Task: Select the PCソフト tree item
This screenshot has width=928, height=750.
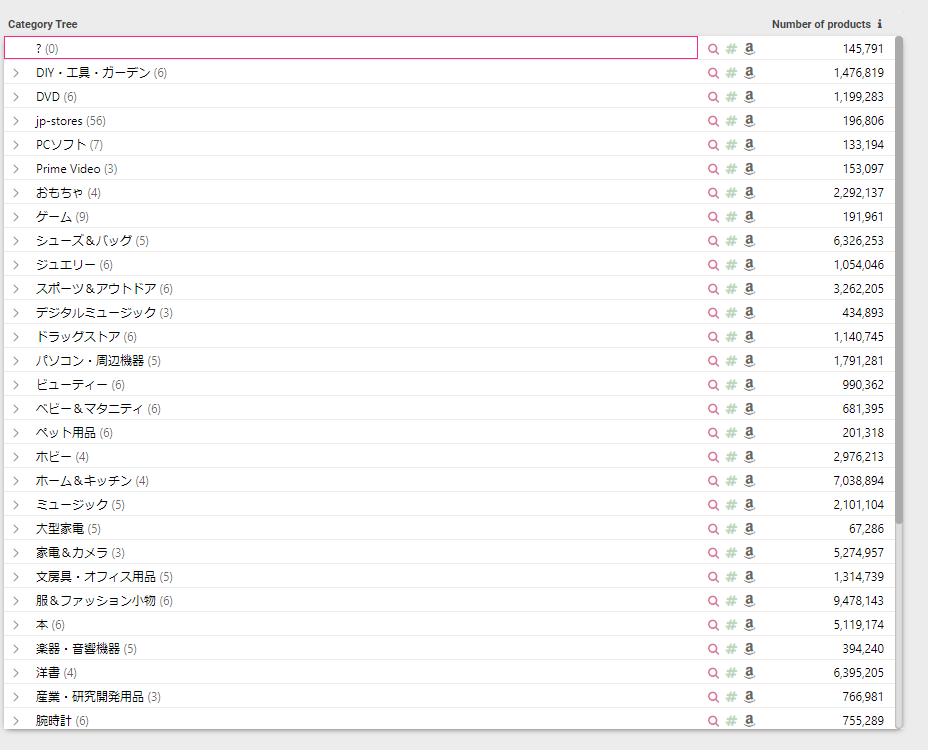Action: [x=61, y=145]
